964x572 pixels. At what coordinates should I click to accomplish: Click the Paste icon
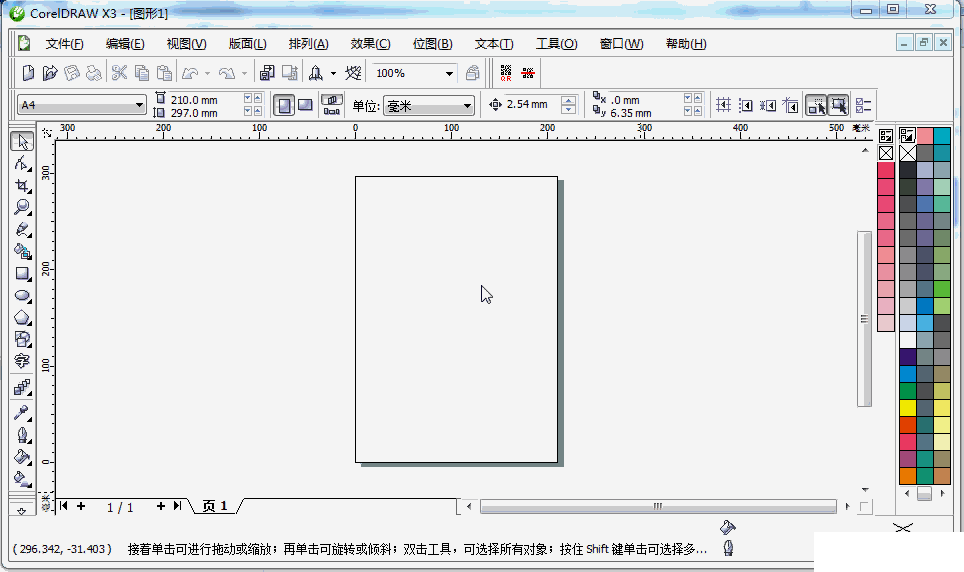coord(164,73)
